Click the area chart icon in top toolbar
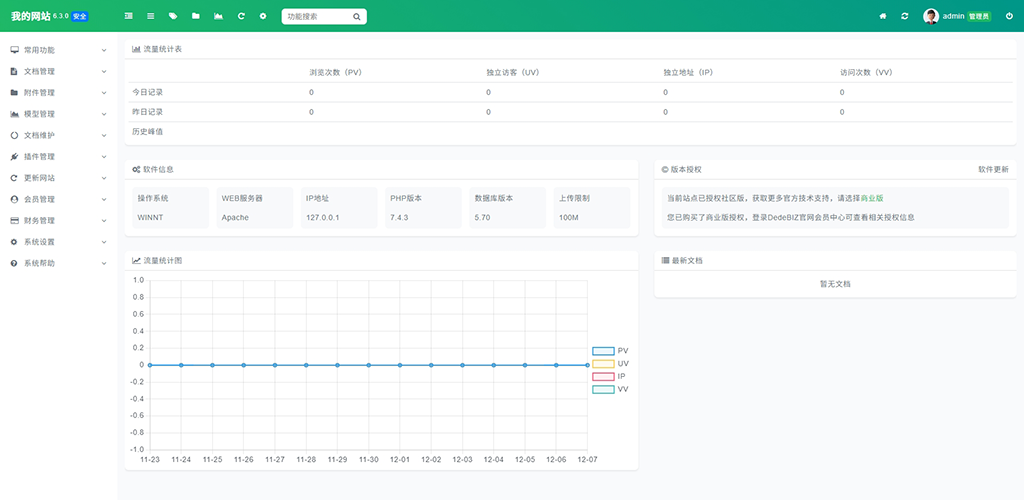This screenshot has height=500, width=1024. pos(218,17)
